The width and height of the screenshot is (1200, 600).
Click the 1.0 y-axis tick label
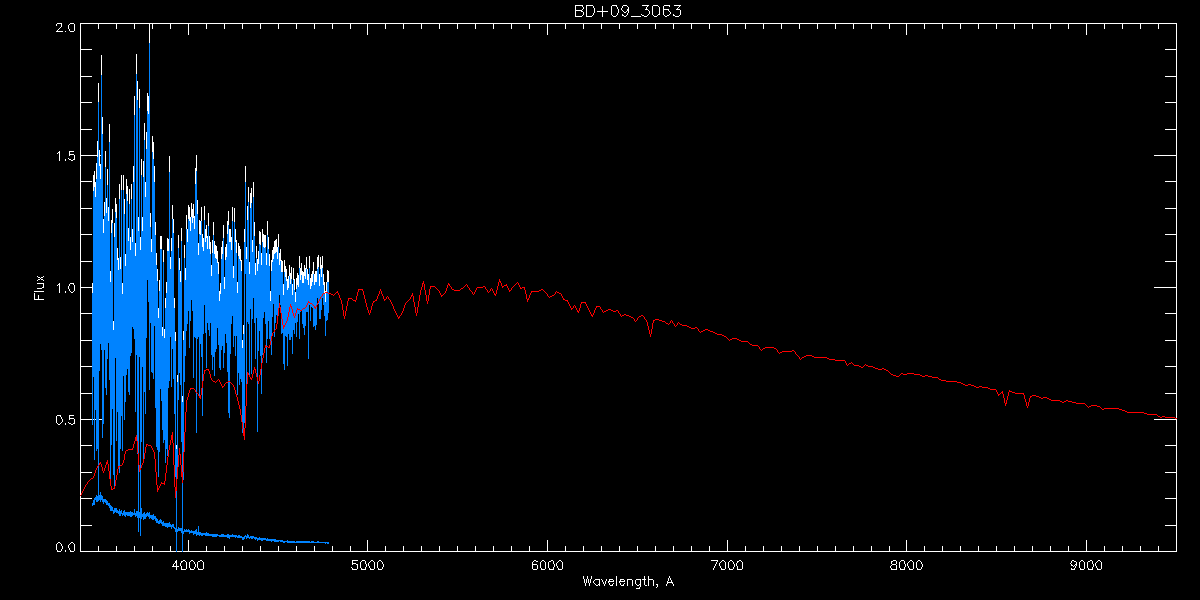[x=64, y=288]
